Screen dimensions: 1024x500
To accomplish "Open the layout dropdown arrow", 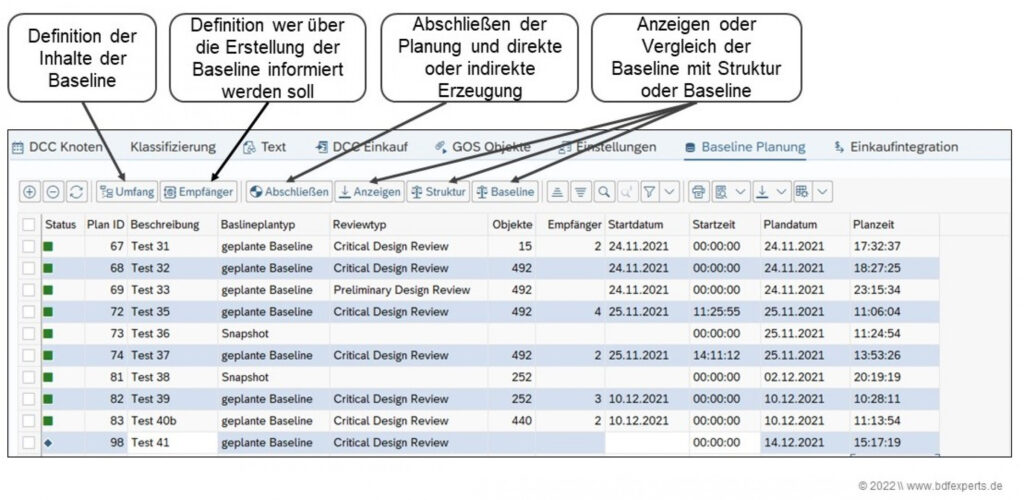I will click(822, 192).
